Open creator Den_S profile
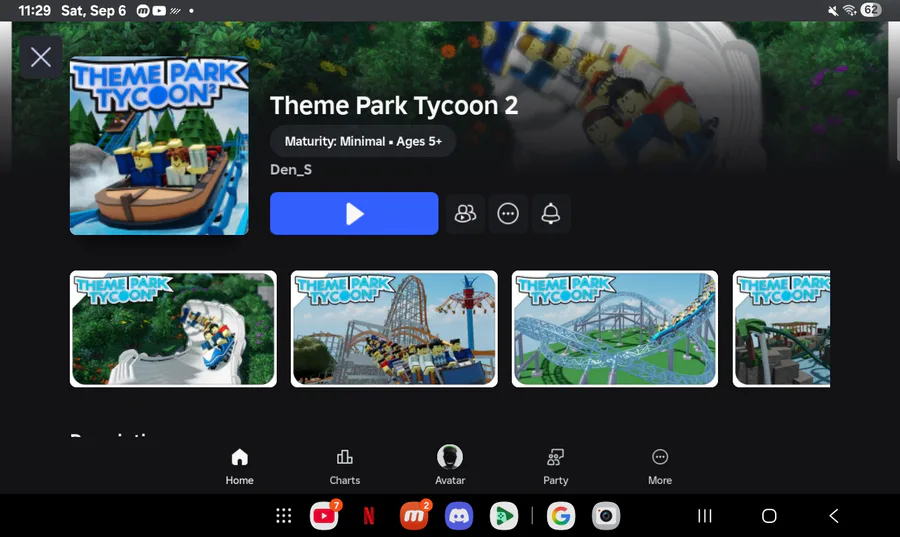The width and height of the screenshot is (900, 537). (291, 170)
